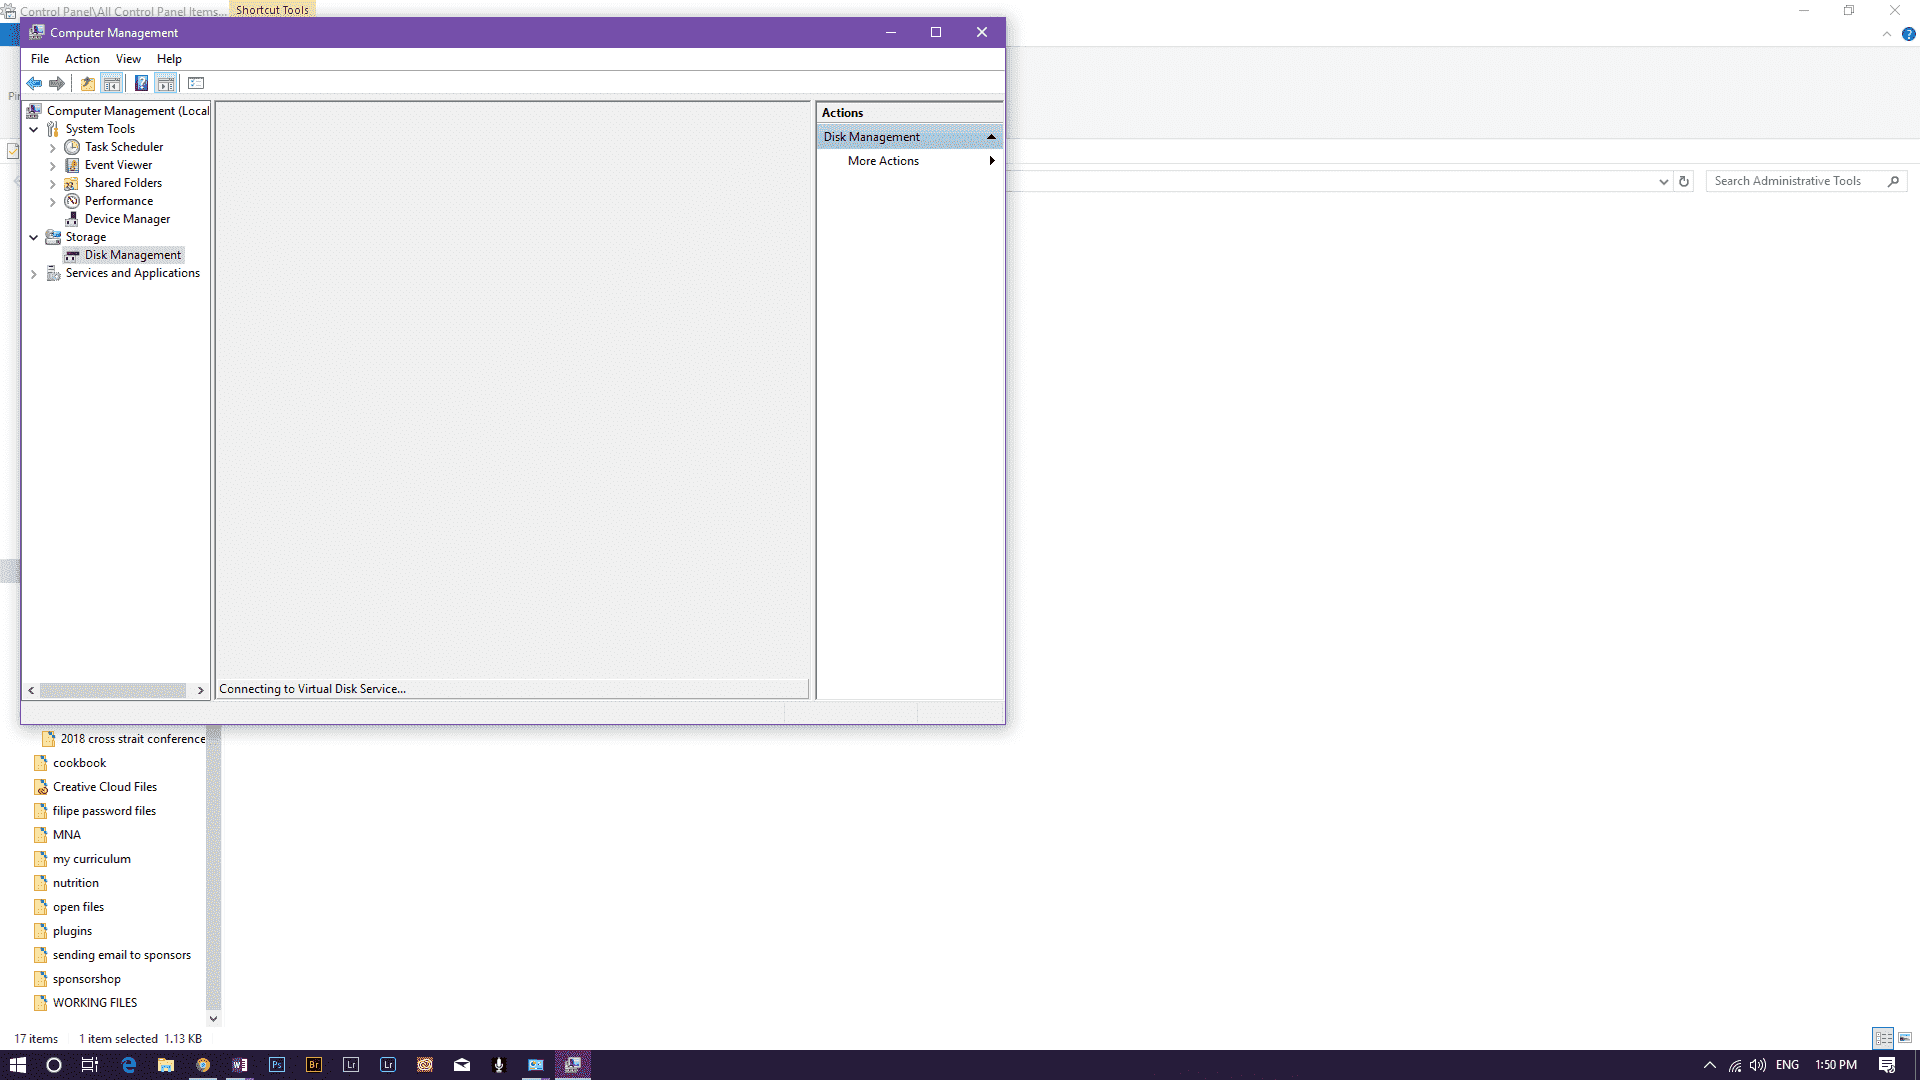Click the Back arrow in Computer Management toolbar
Viewport: 1920px width, 1080px height.
click(x=35, y=83)
